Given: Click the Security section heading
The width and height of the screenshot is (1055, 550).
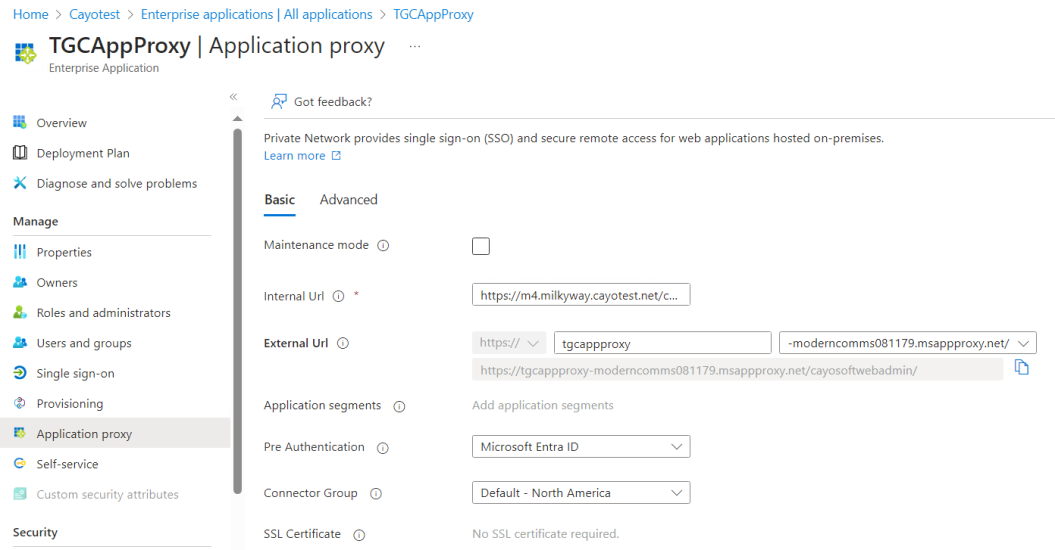Looking at the screenshot, I should tap(35, 532).
